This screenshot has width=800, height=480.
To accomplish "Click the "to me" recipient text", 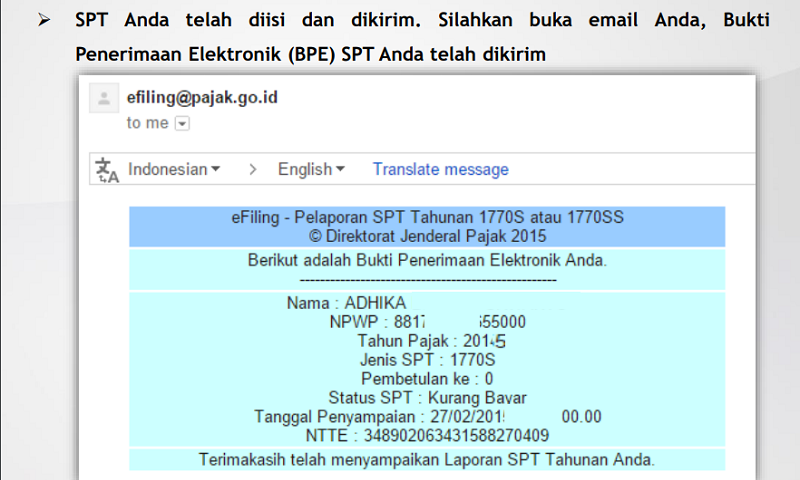I will [147, 123].
